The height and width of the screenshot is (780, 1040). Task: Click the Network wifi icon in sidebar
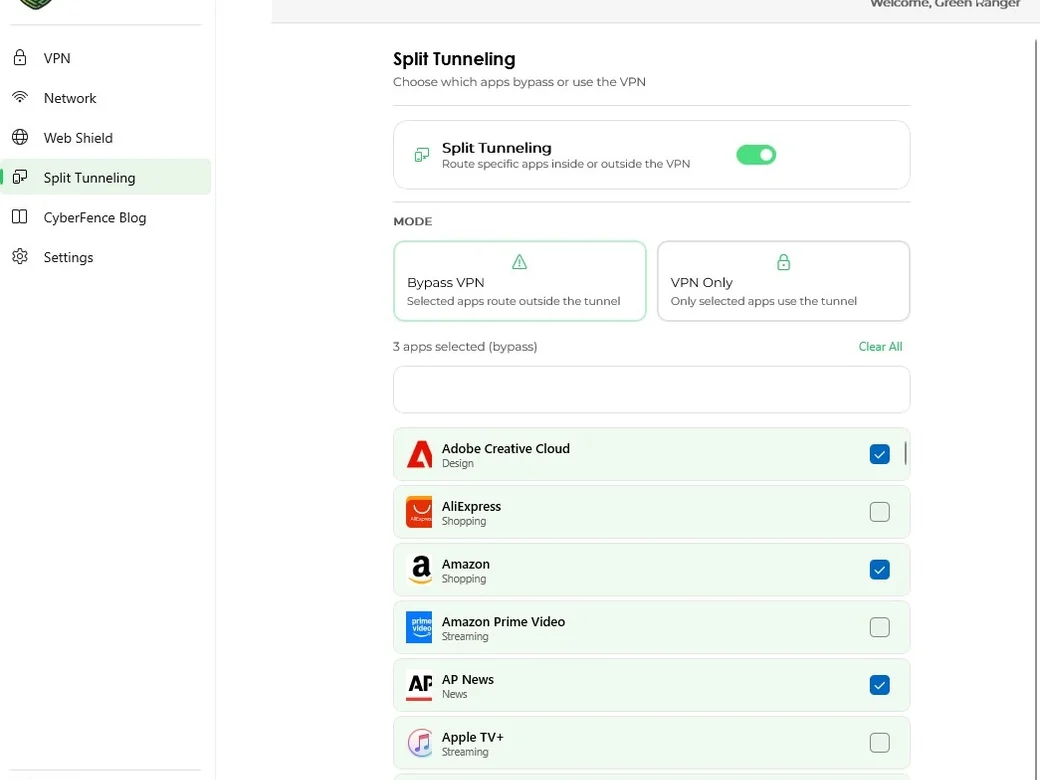(20, 98)
